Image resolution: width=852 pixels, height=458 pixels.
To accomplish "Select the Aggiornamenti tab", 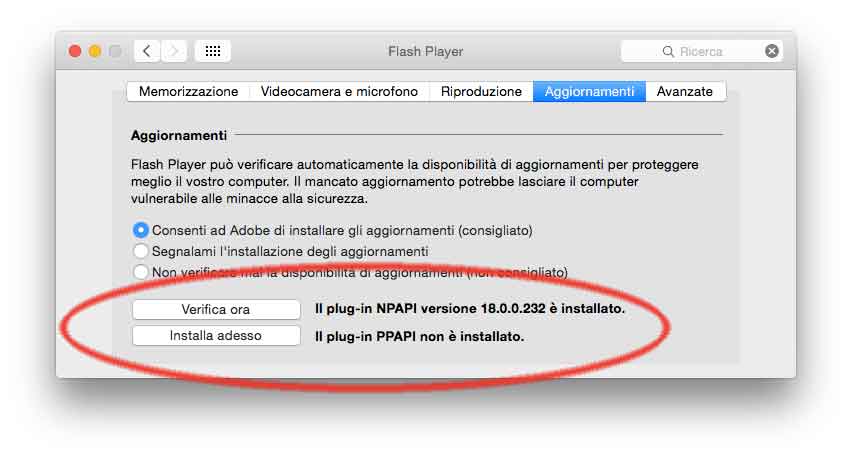I will pos(589,91).
